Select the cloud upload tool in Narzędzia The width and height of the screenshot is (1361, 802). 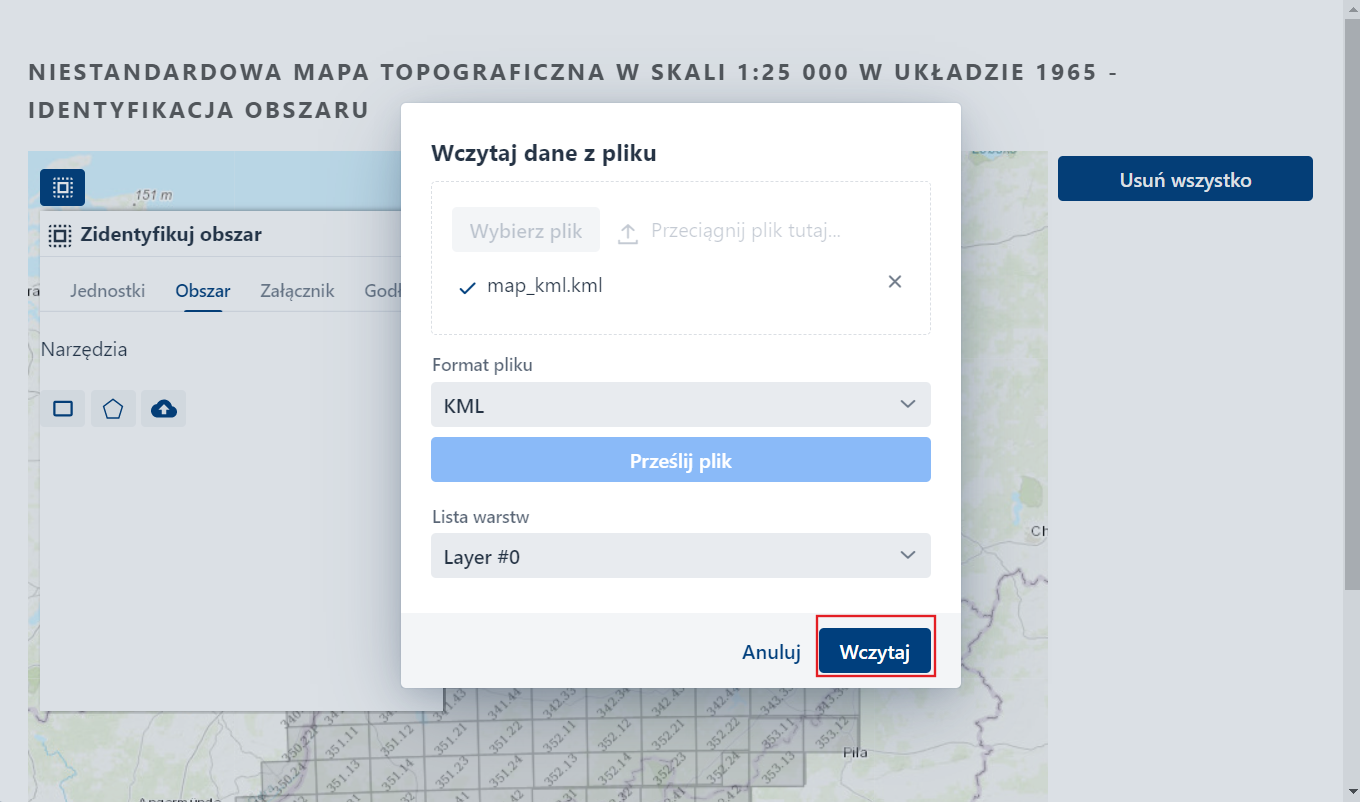[x=163, y=408]
